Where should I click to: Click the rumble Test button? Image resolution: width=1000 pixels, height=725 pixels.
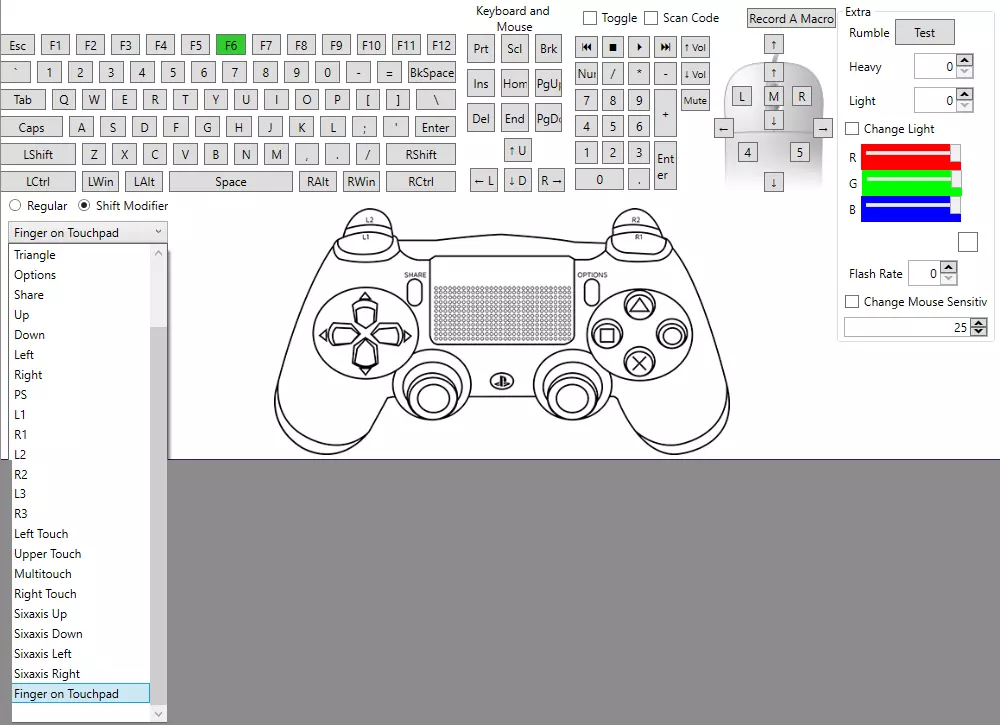click(x=925, y=33)
